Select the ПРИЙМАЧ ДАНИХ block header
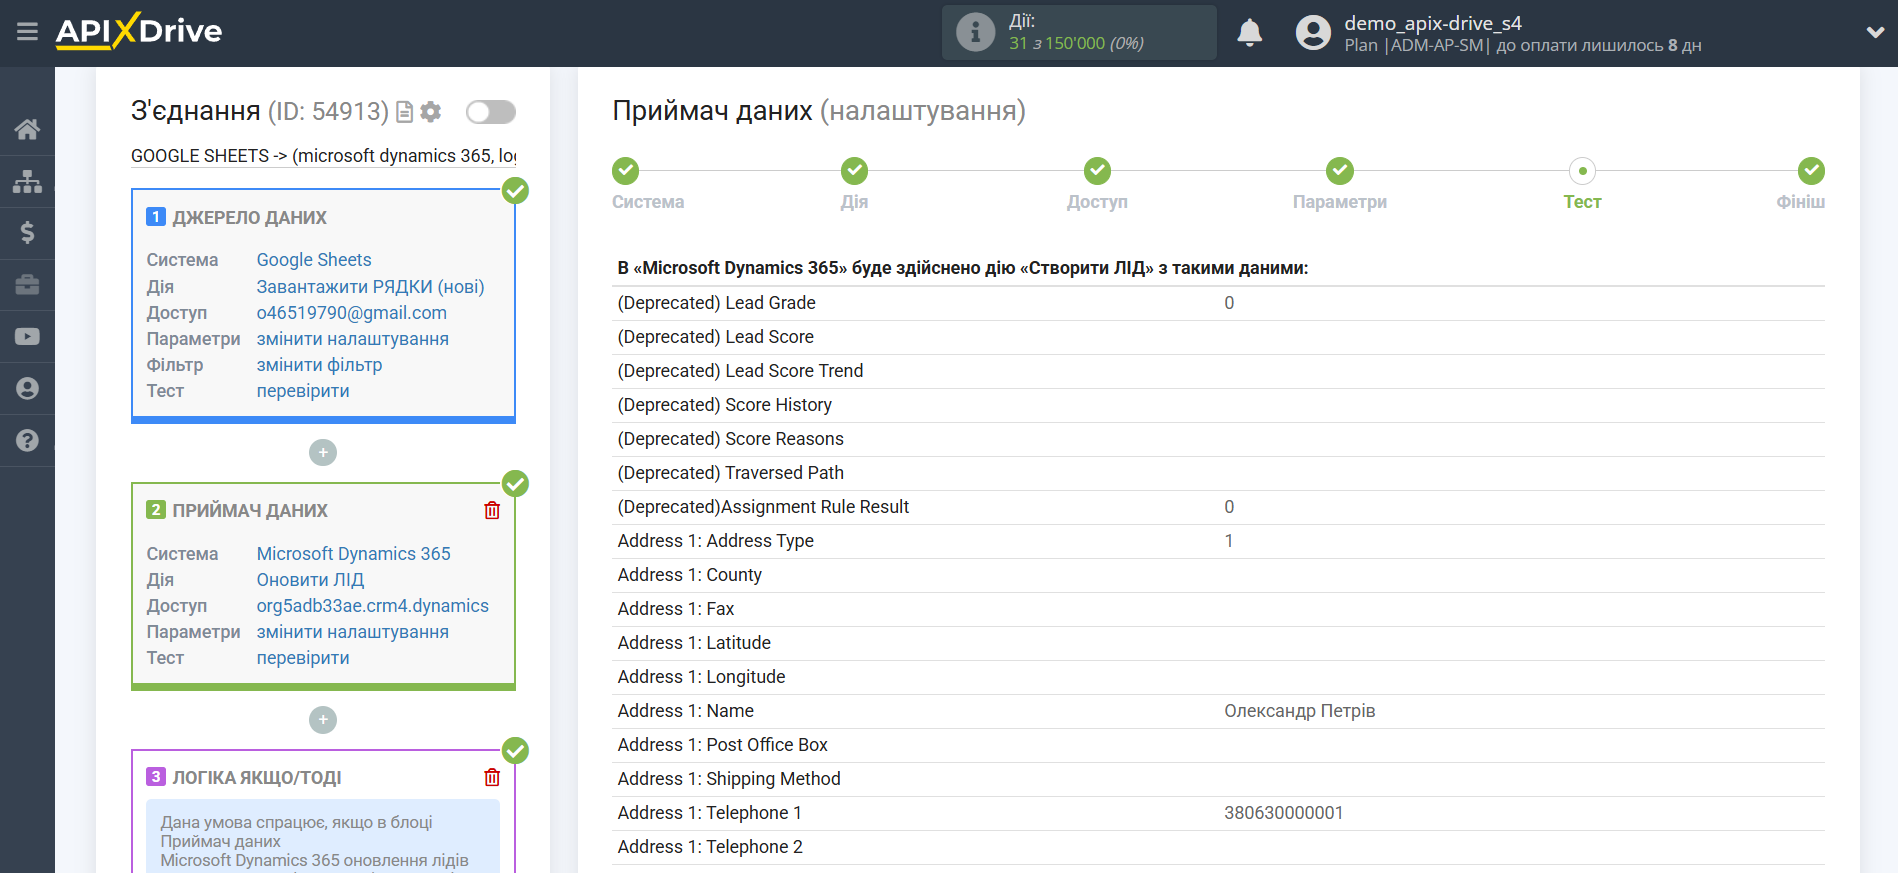This screenshot has width=1898, height=873. click(x=250, y=511)
